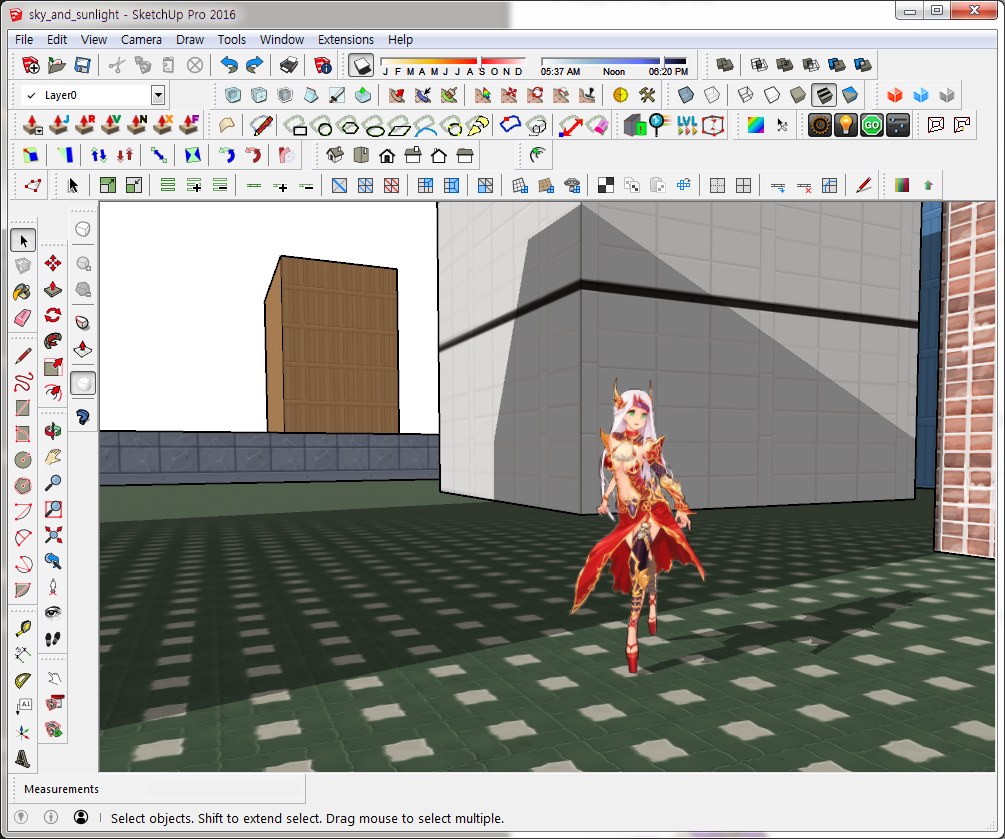This screenshot has width=1005, height=839.
Task: Switch to the Iso house view
Action: click(x=335, y=155)
